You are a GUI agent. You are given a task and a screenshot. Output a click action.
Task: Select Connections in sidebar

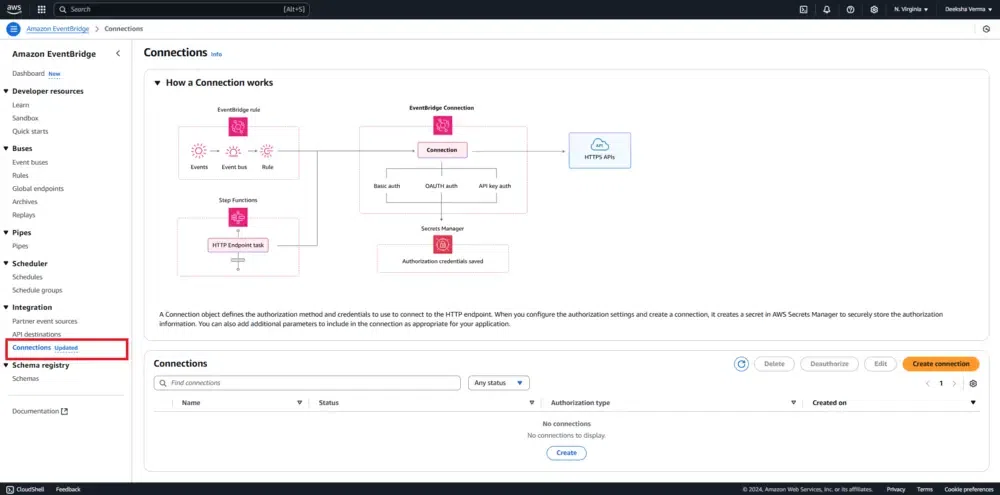coord(31,348)
